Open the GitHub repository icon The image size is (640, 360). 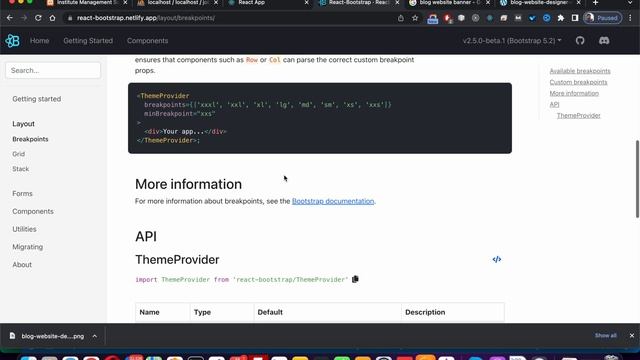point(580,40)
